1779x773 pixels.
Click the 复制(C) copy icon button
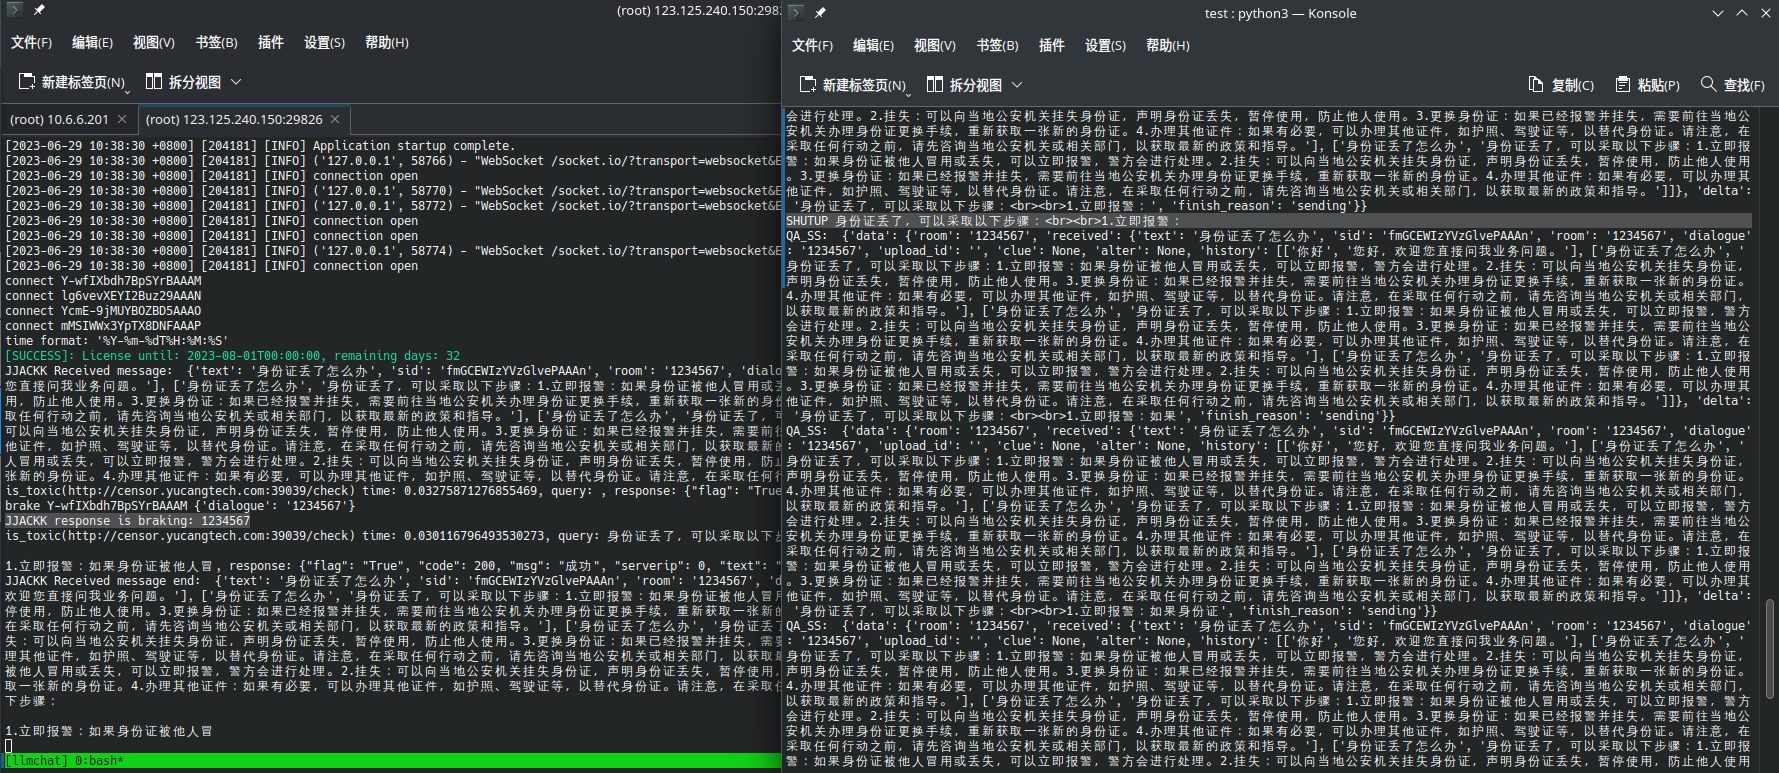coord(1536,85)
